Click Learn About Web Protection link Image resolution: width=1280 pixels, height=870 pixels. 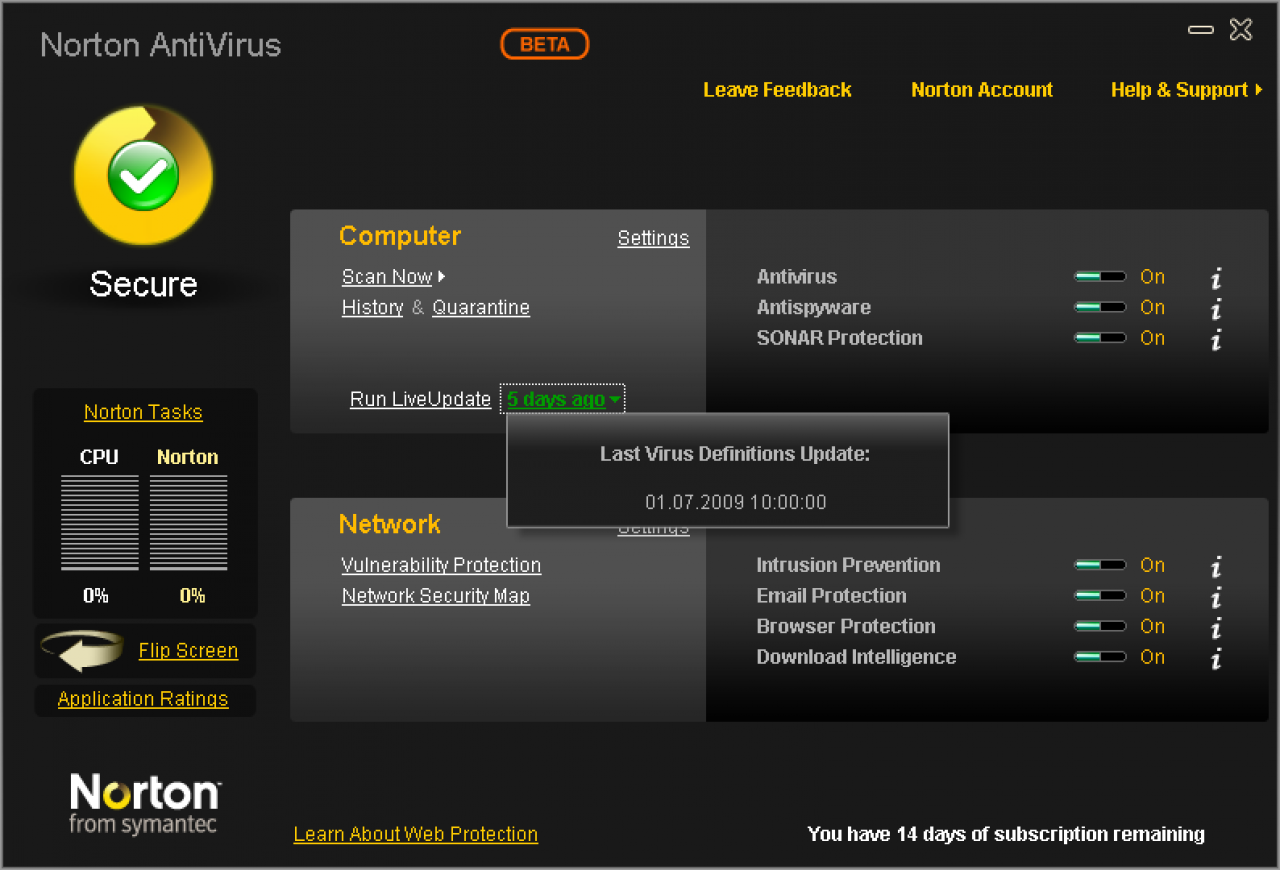pos(416,834)
